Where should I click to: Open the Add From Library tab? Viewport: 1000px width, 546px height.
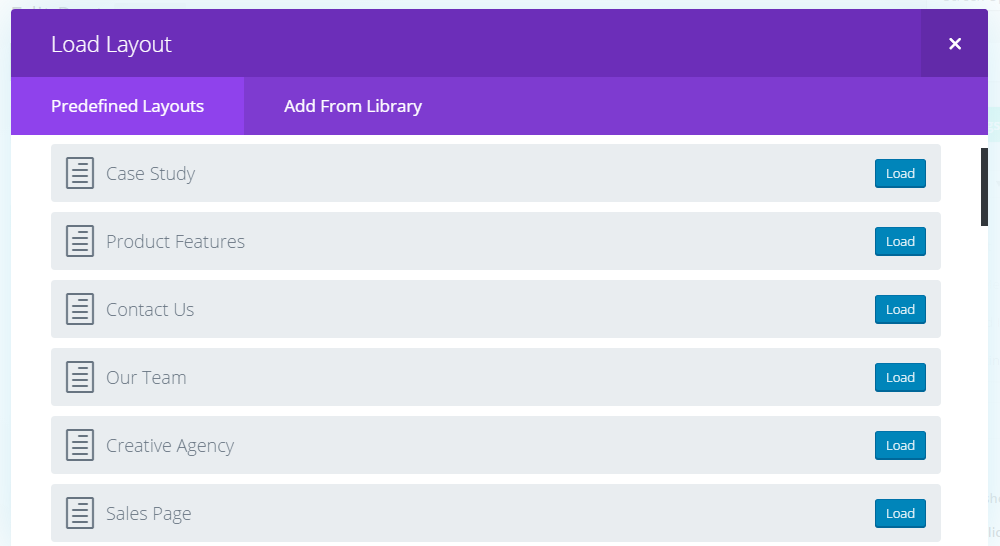click(352, 106)
